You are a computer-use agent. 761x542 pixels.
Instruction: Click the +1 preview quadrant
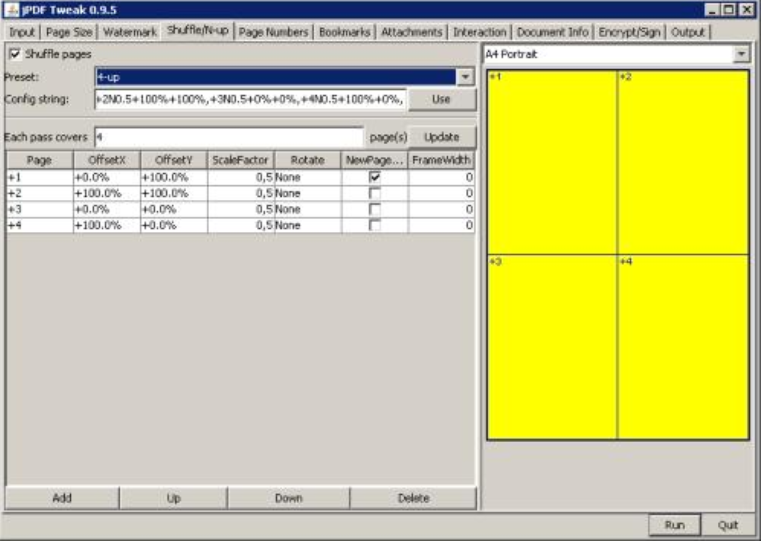coord(552,163)
